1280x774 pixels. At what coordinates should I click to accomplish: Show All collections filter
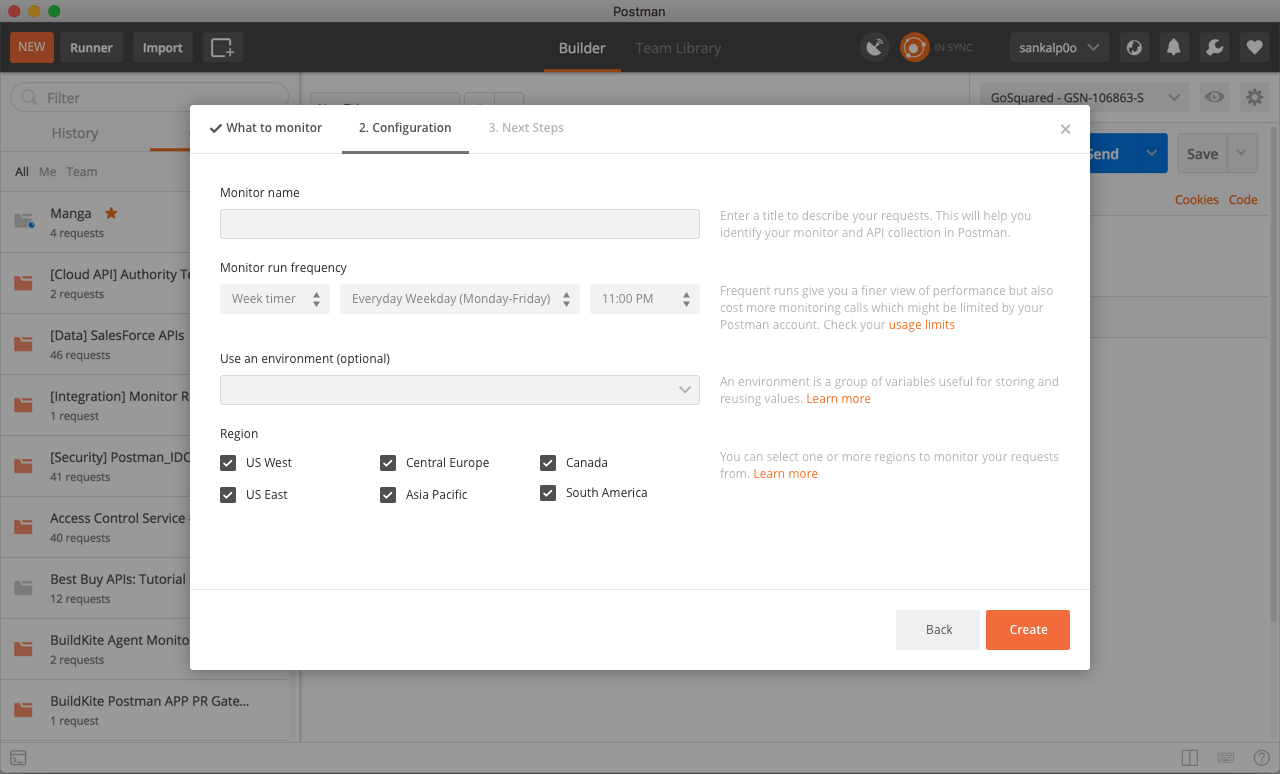22,172
